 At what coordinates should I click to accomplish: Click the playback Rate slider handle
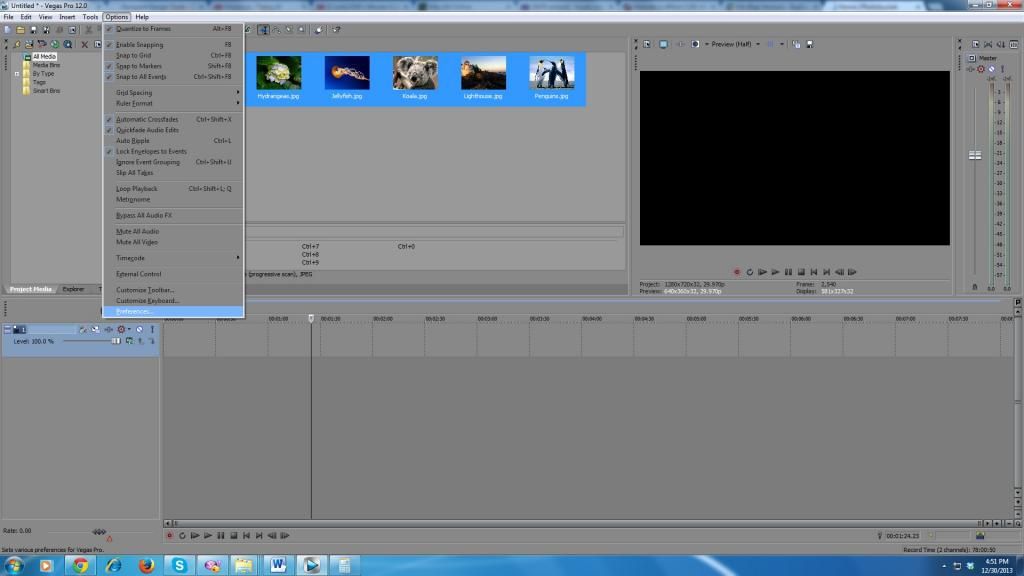[x=99, y=532]
